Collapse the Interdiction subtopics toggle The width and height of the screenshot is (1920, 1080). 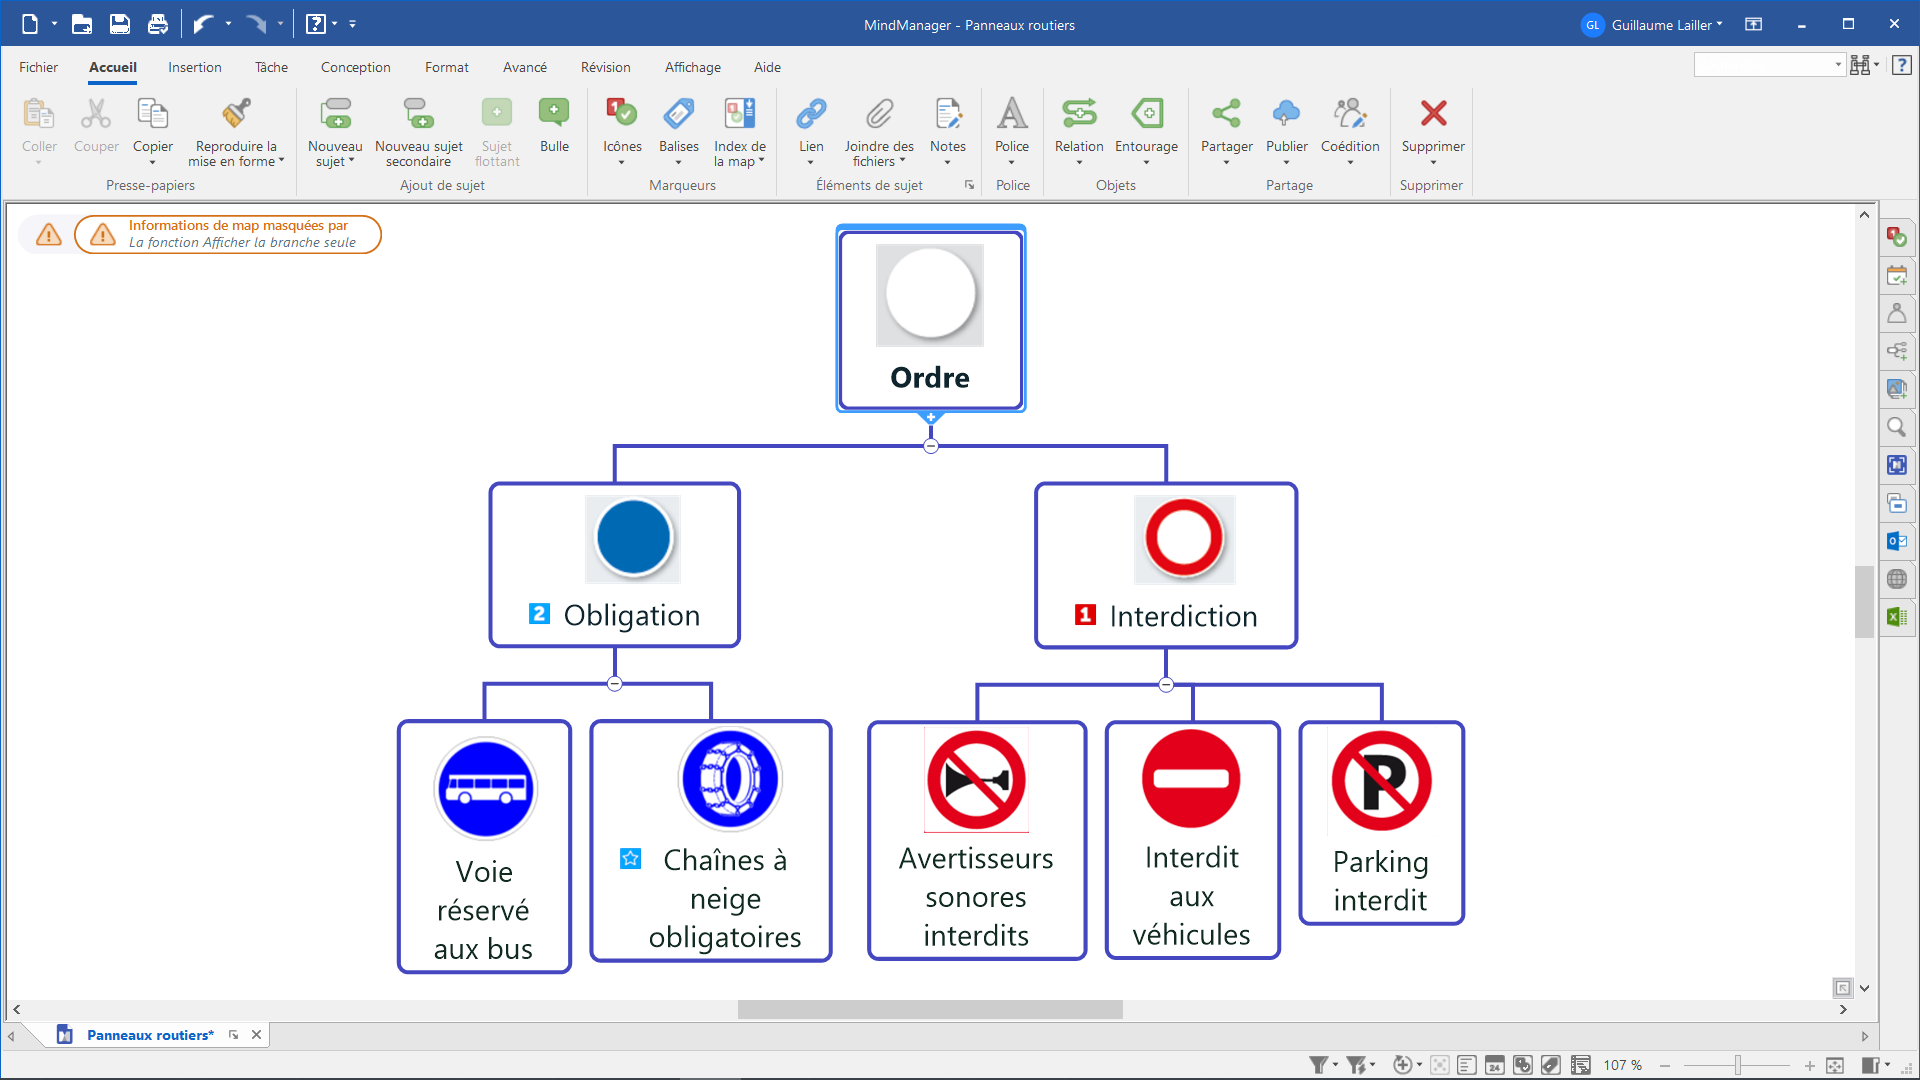point(1166,685)
